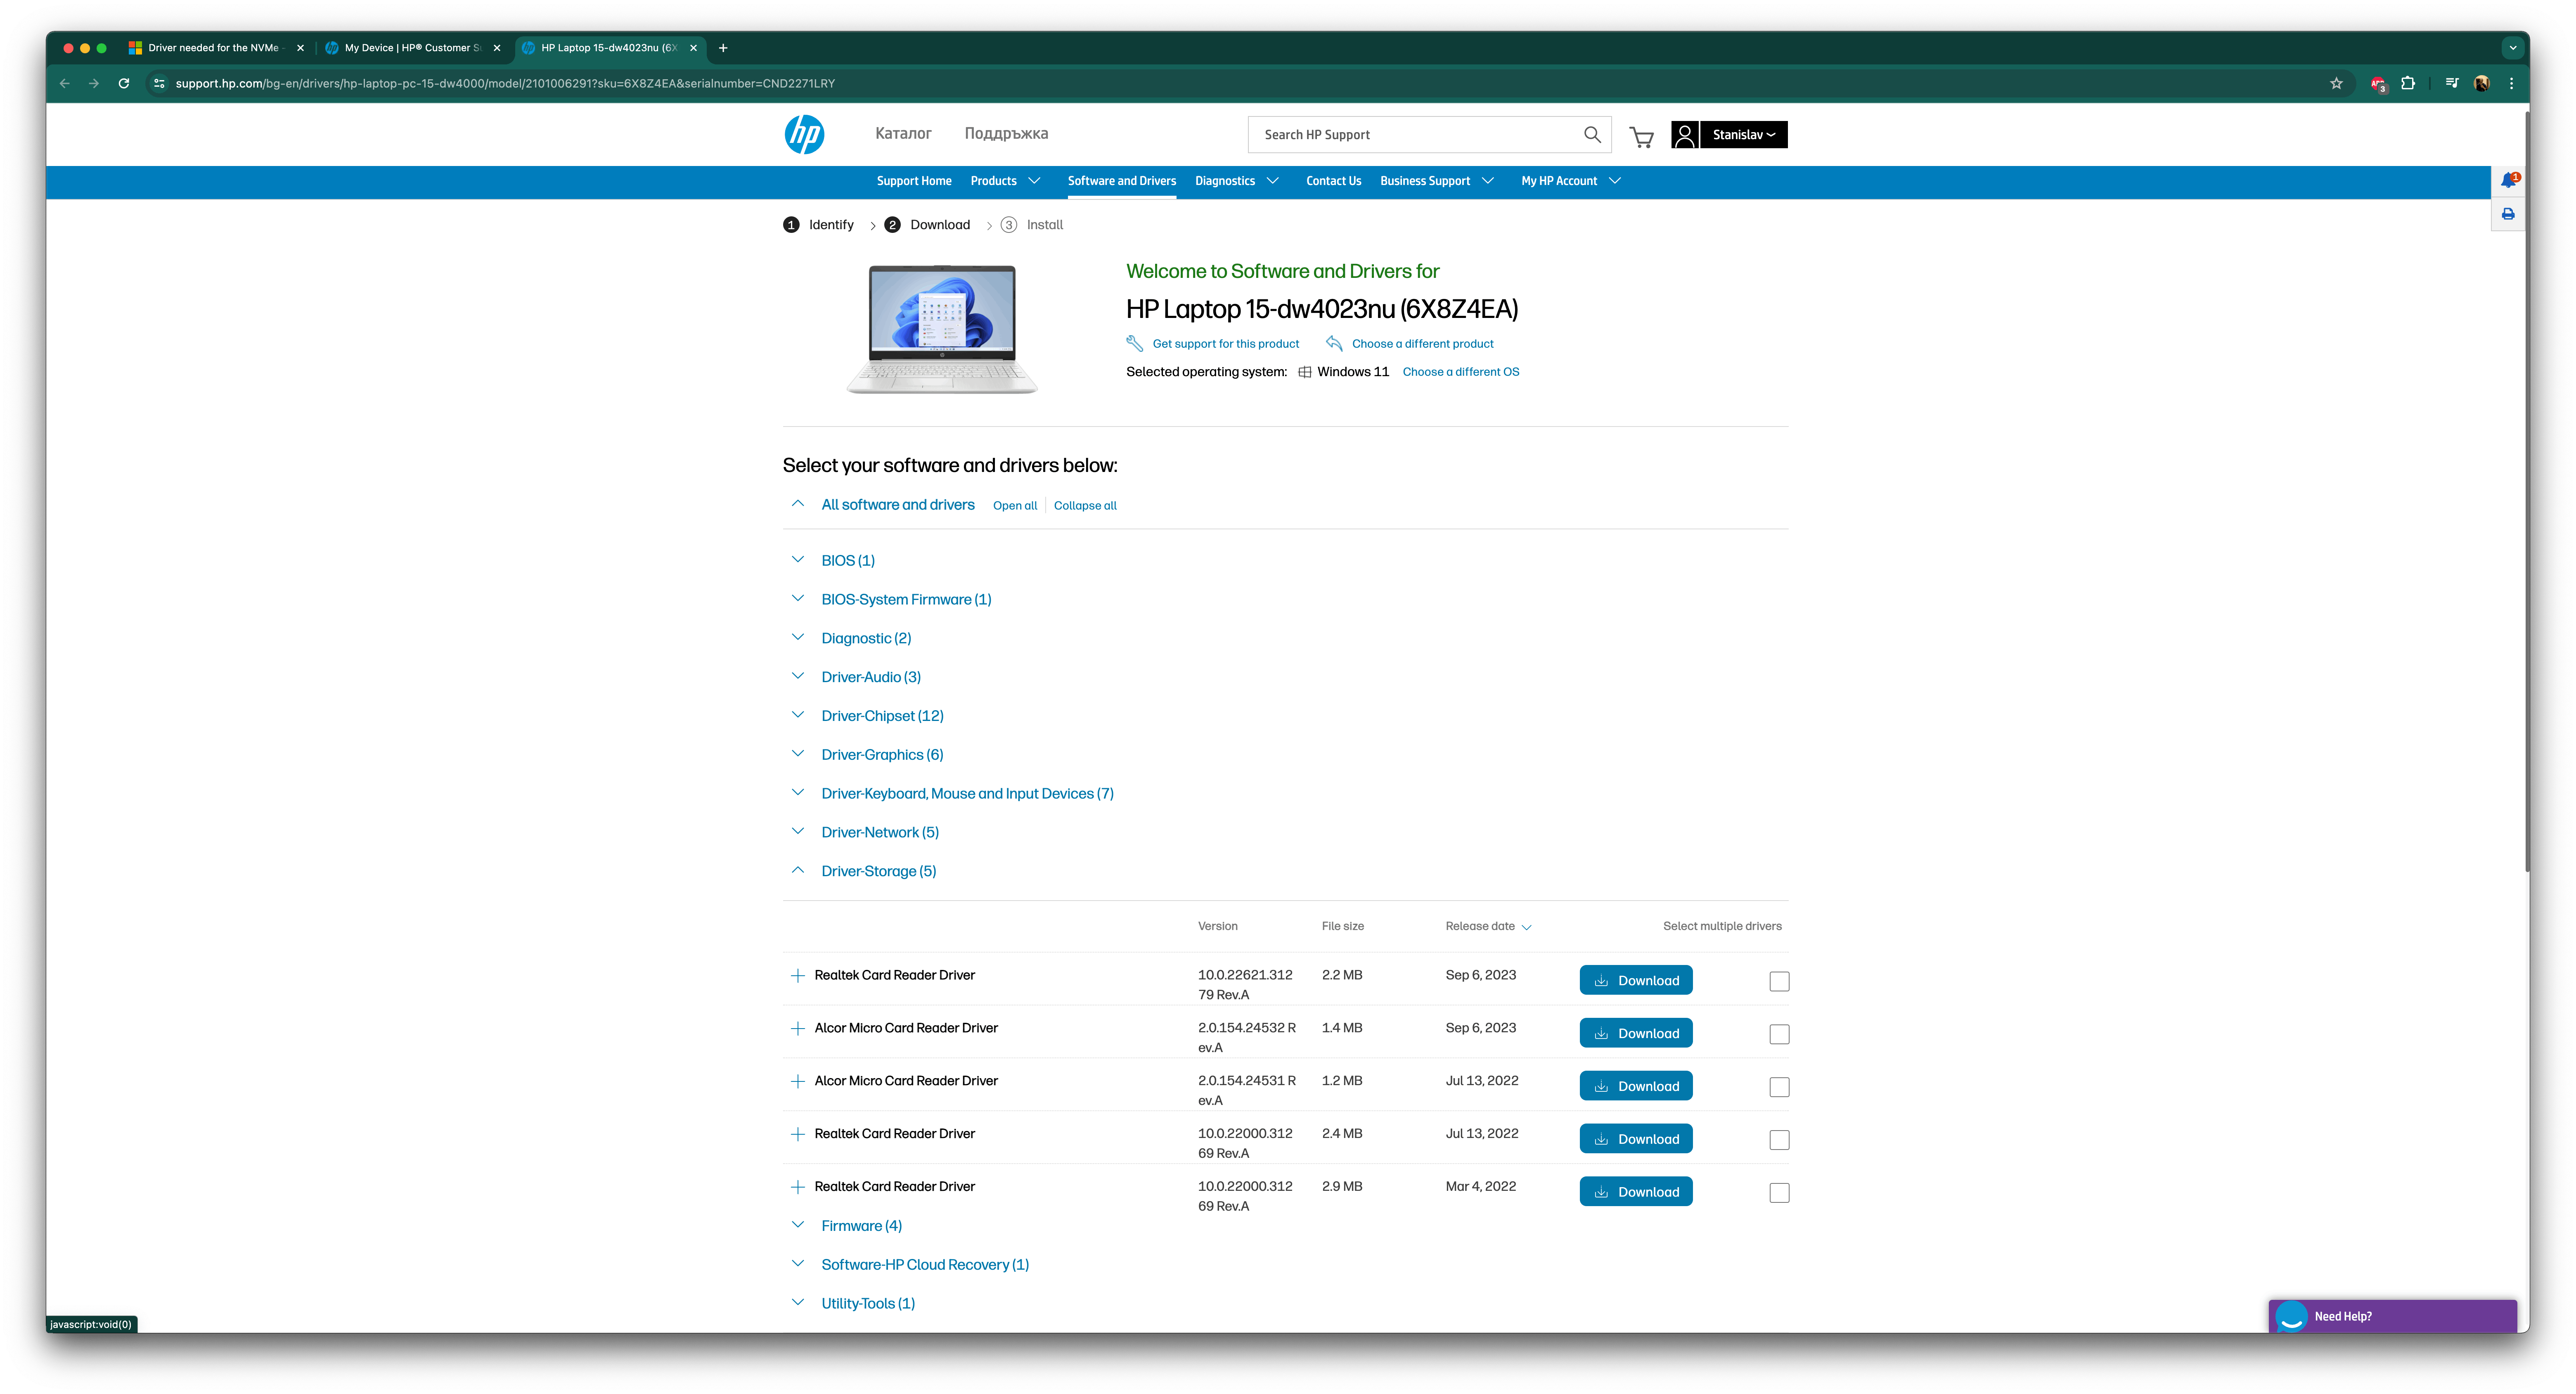Click the notification bell icon
The height and width of the screenshot is (1394, 2576).
(x=2508, y=181)
